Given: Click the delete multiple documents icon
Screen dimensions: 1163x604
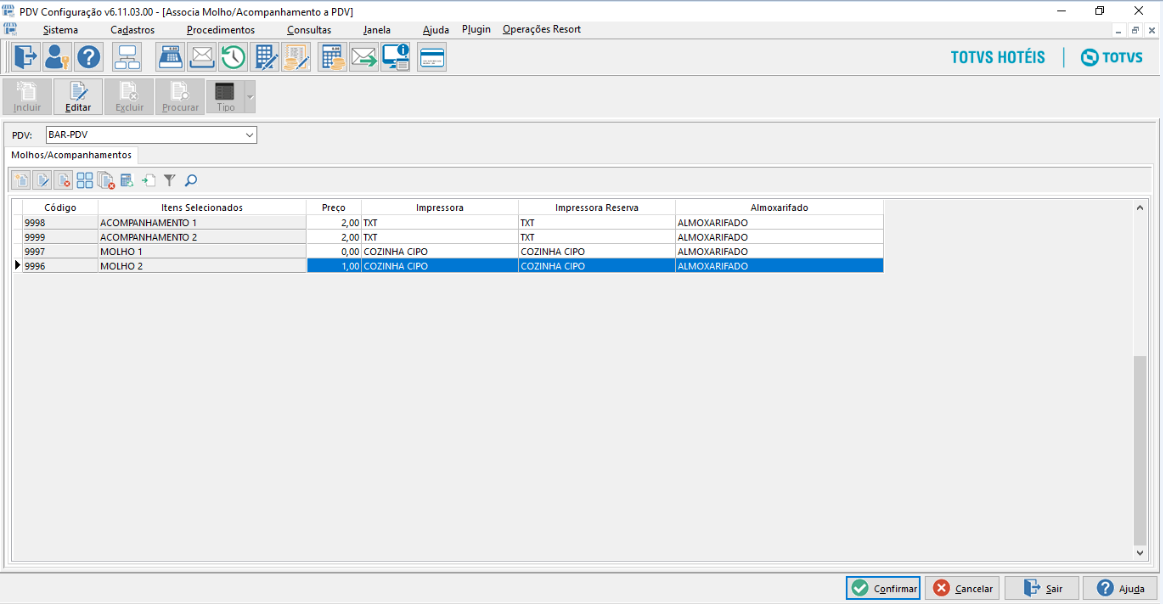Looking at the screenshot, I should coord(106,180).
